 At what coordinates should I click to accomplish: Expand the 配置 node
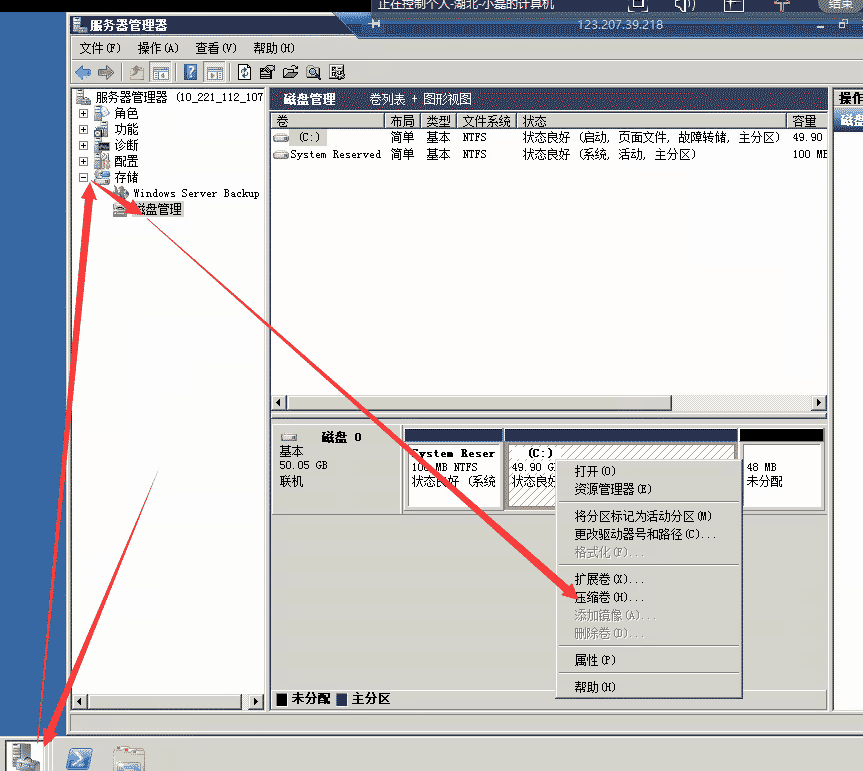[x=83, y=161]
